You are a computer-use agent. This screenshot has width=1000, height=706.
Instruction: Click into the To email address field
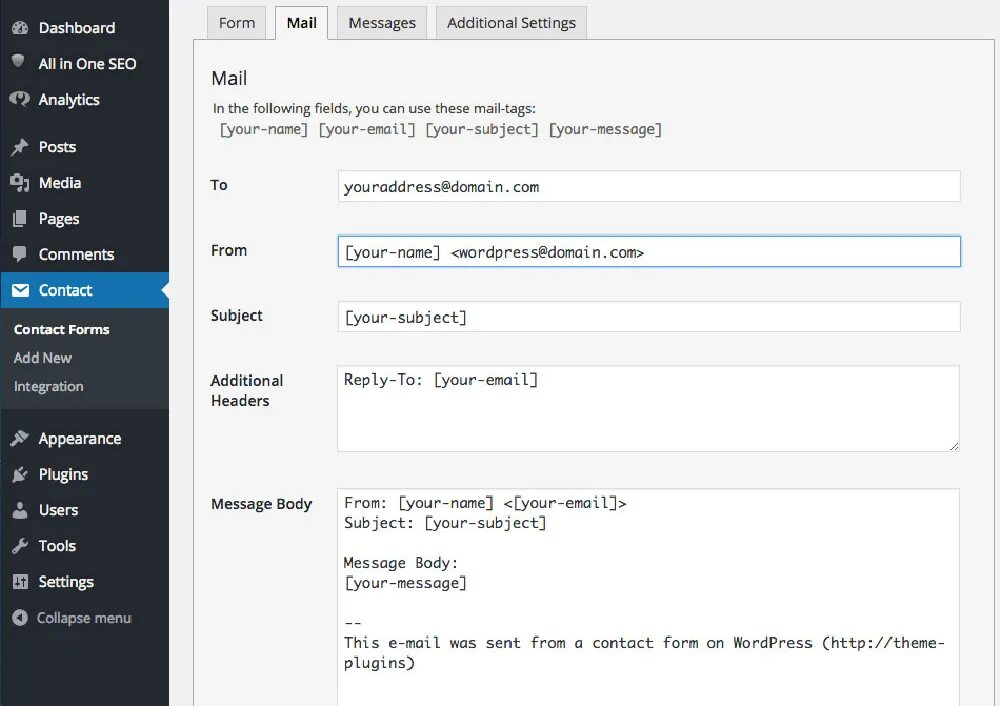click(649, 186)
